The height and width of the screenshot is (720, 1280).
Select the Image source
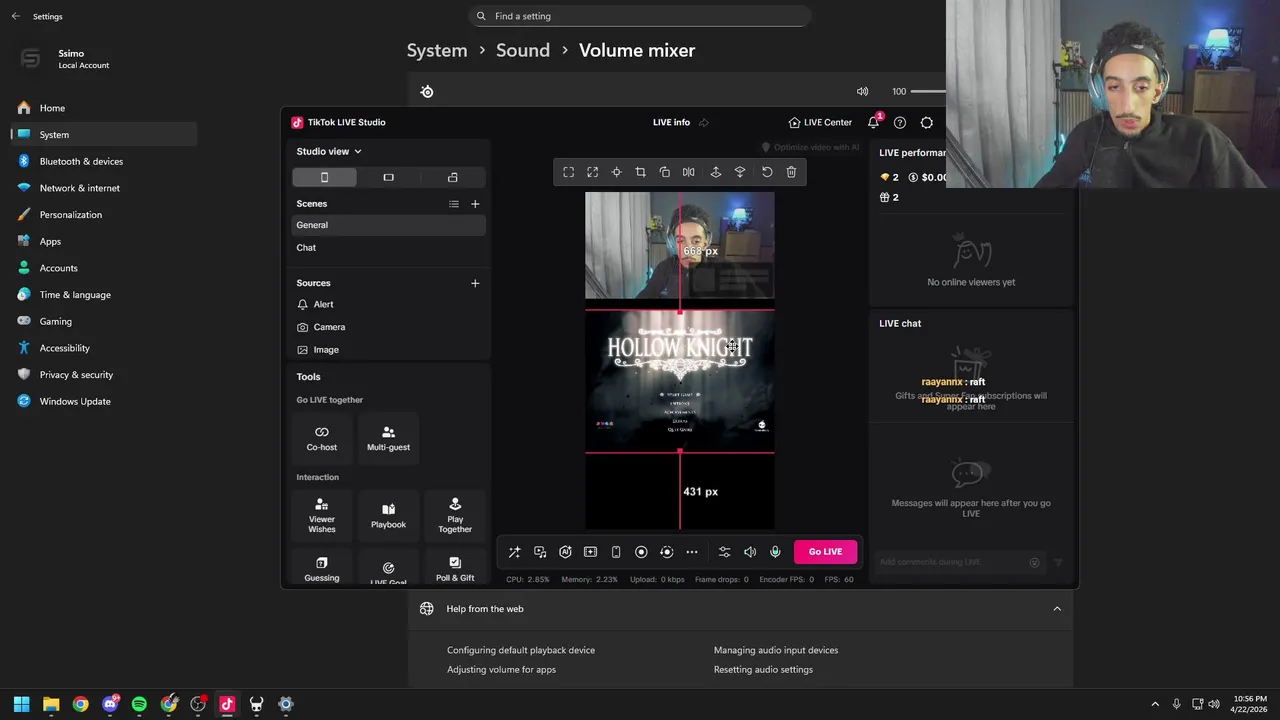pyautogui.click(x=389, y=350)
